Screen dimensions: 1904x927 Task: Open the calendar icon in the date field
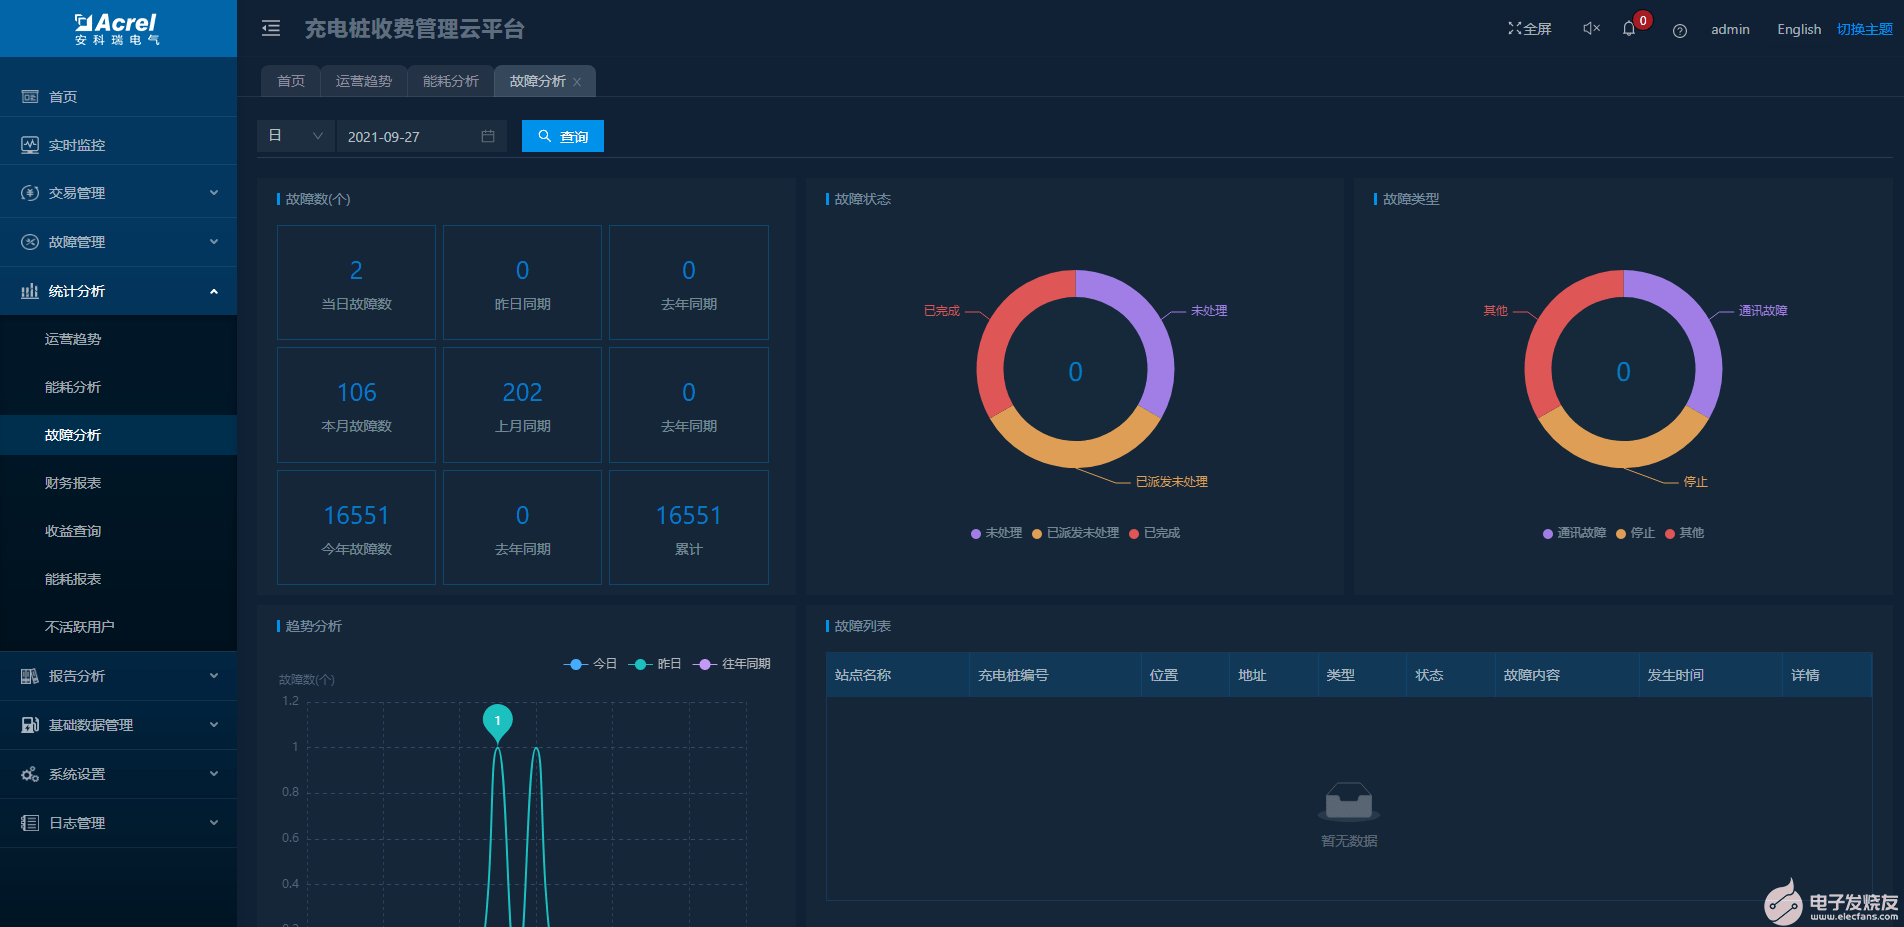tap(489, 136)
